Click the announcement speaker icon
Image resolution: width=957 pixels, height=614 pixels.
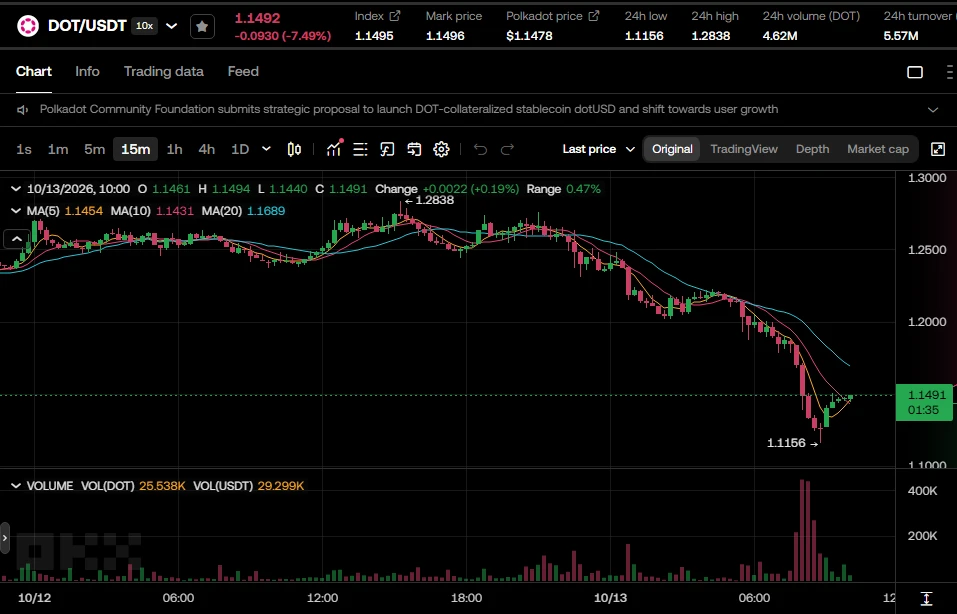coord(23,110)
